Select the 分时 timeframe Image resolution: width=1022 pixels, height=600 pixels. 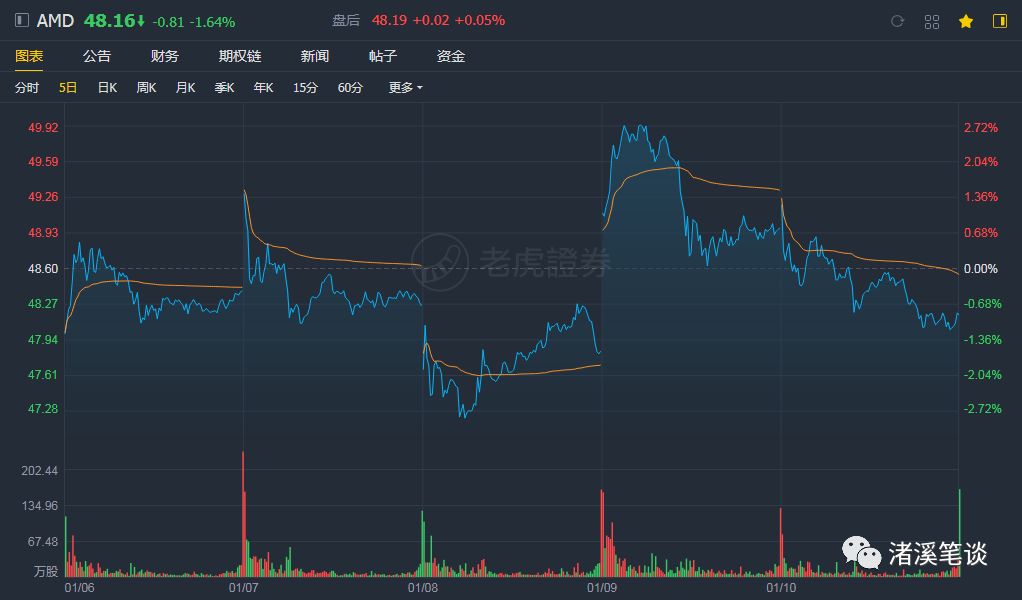point(27,88)
